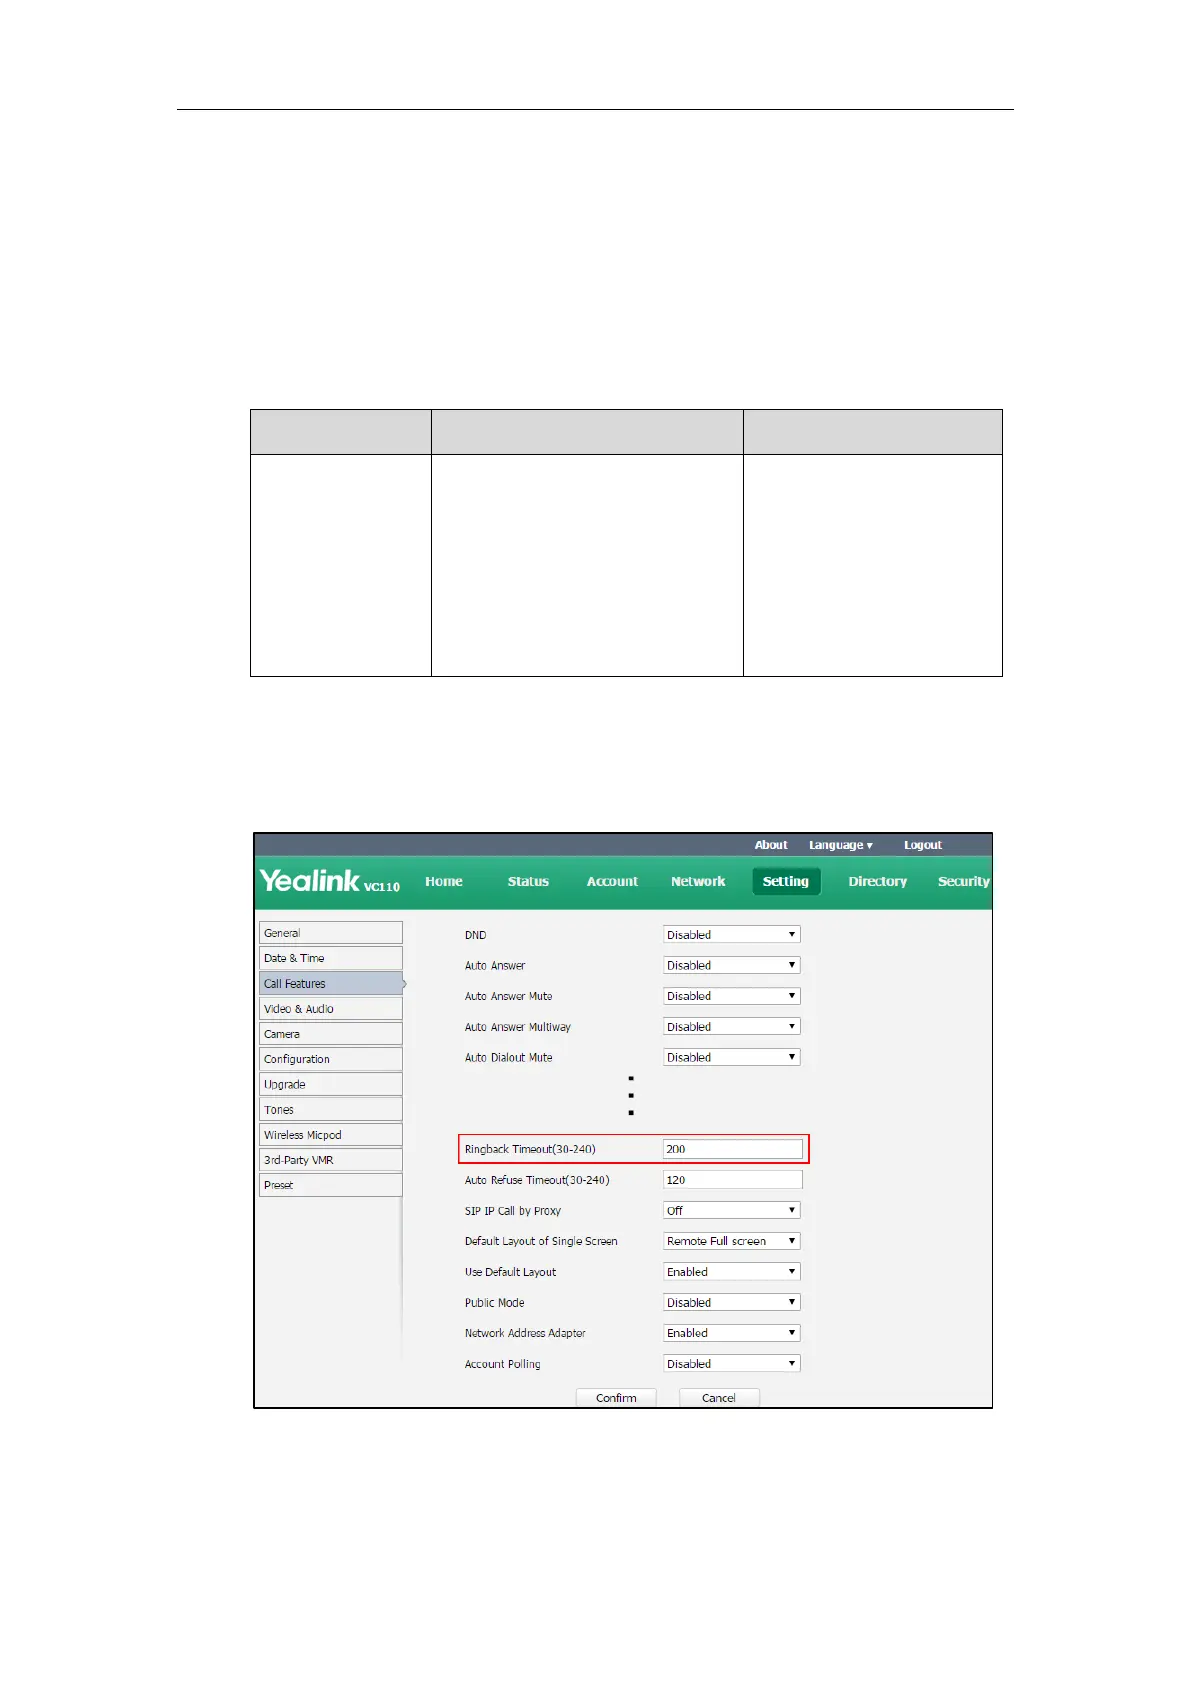Select Date & Time in the sidebar
The image size is (1191, 1684).
pyautogui.click(x=331, y=958)
